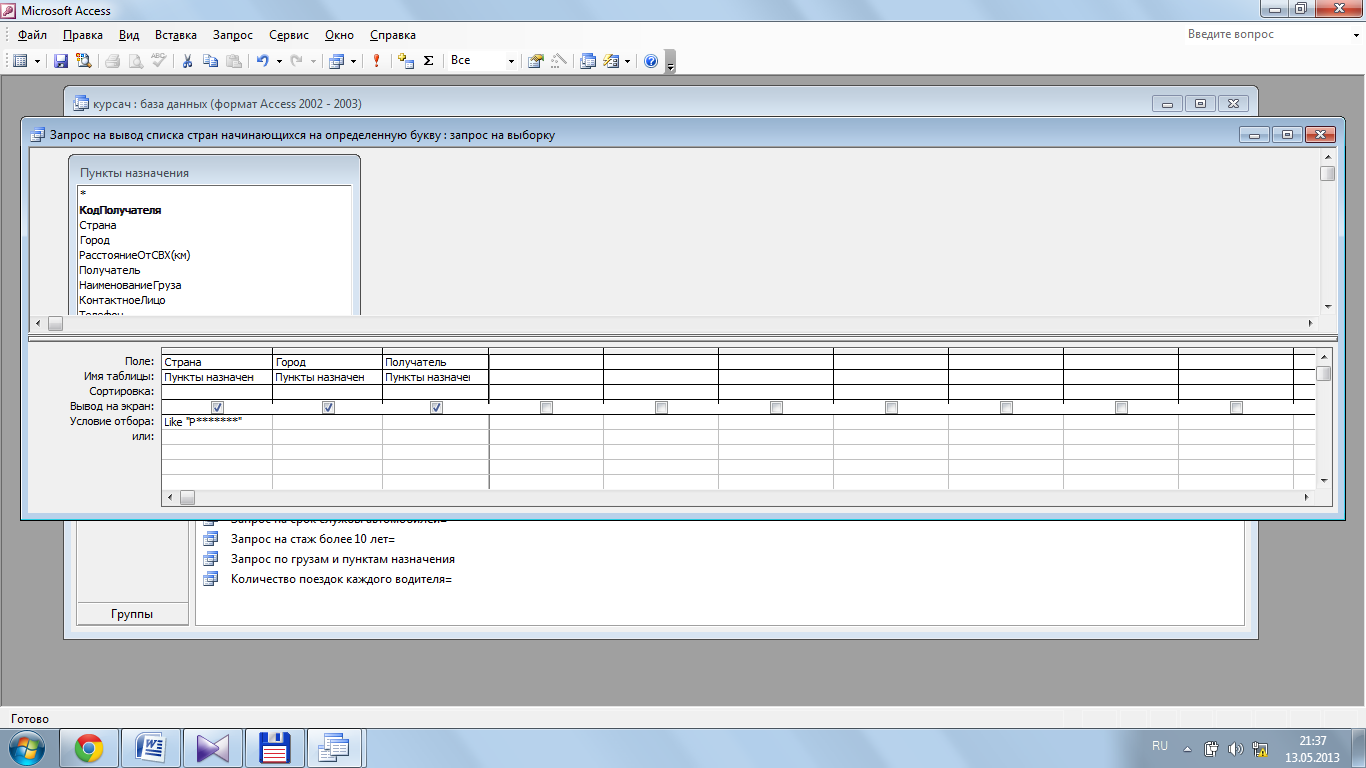1366x768 pixels.
Task: Check Вывод на экран in fifth grid column
Action: pyautogui.click(x=661, y=407)
